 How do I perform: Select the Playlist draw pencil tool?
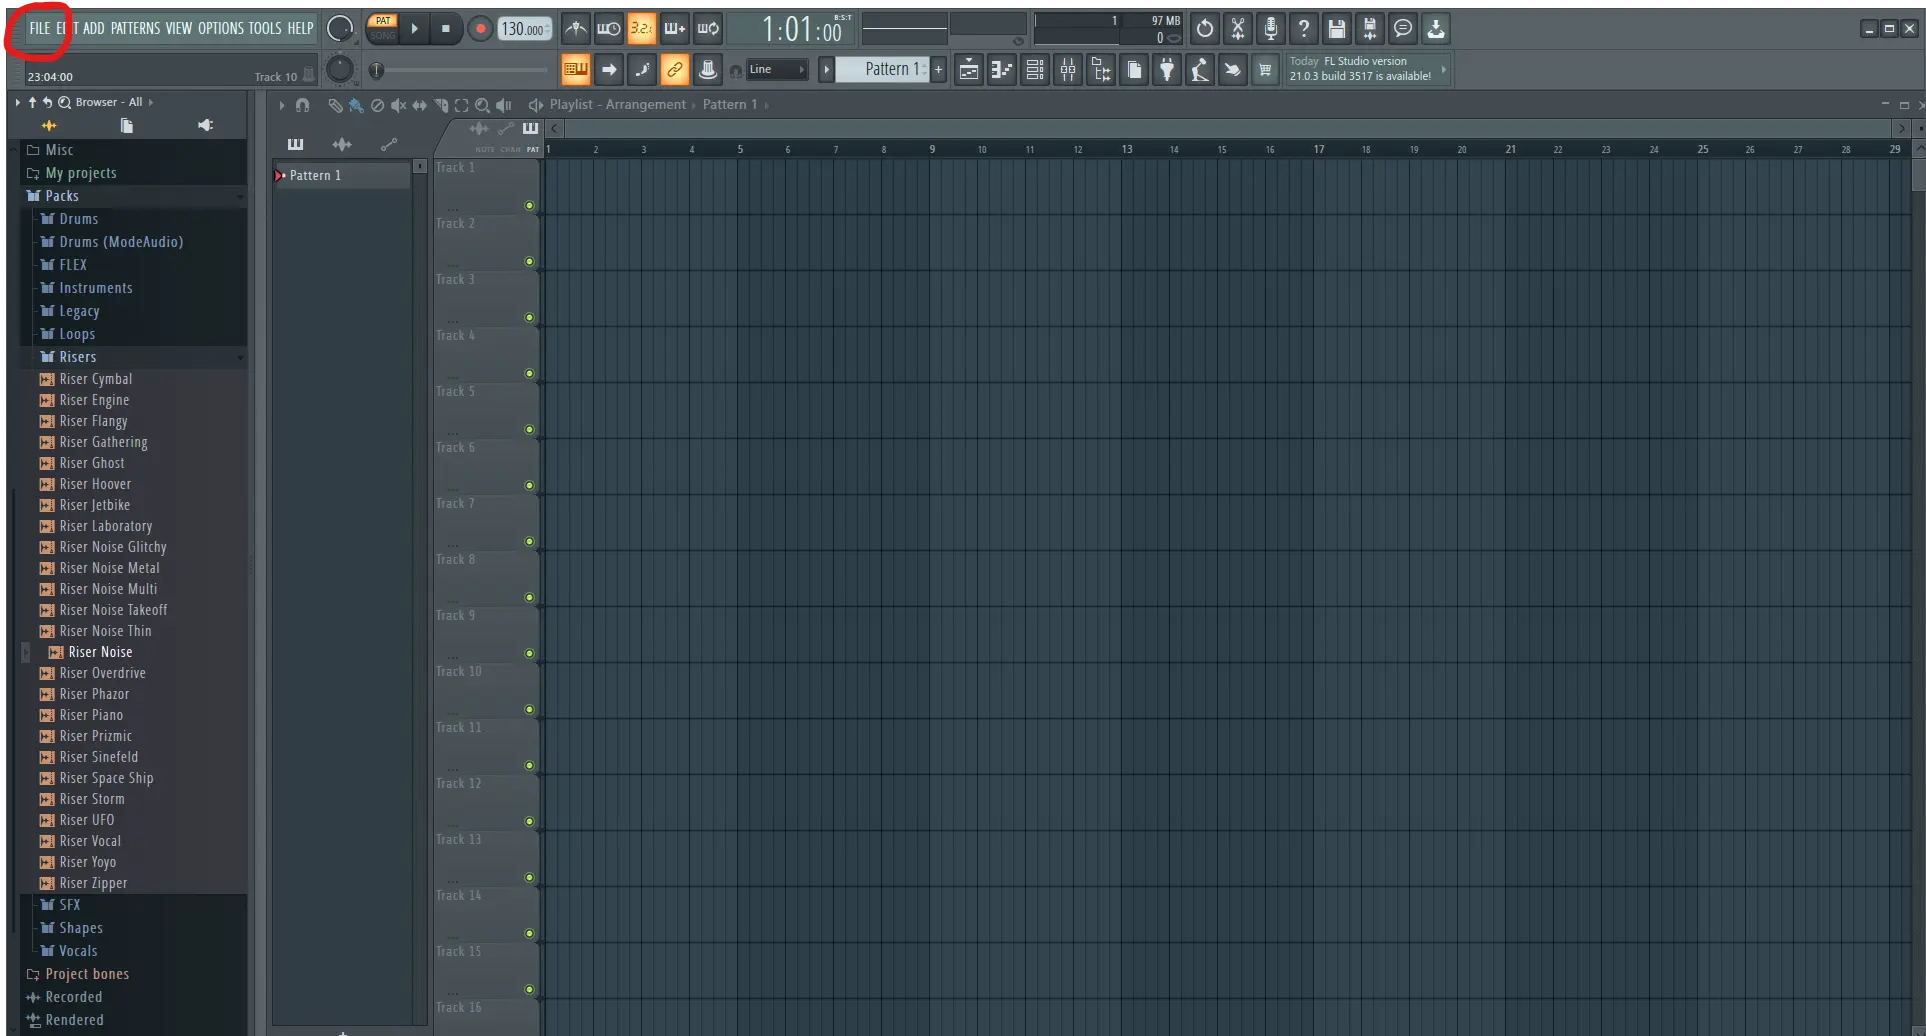(335, 105)
